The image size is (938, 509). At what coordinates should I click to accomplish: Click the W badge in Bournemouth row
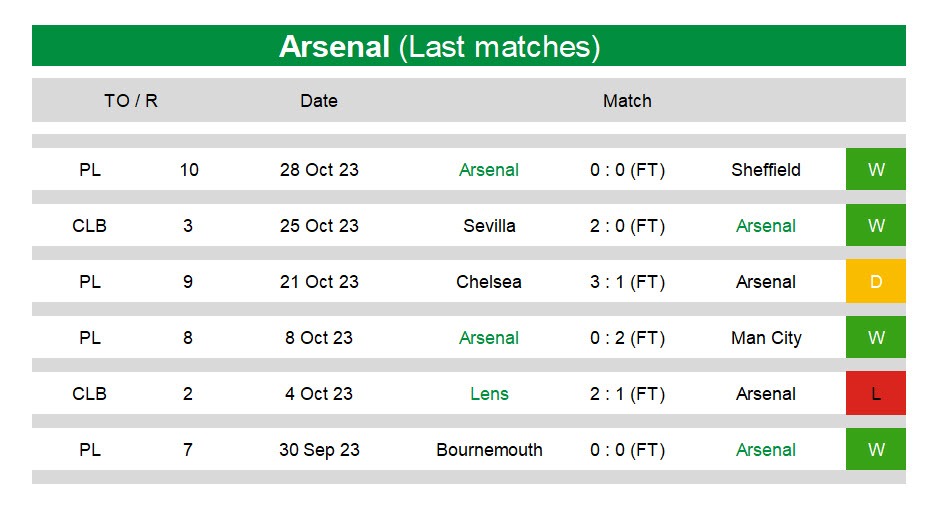point(875,450)
